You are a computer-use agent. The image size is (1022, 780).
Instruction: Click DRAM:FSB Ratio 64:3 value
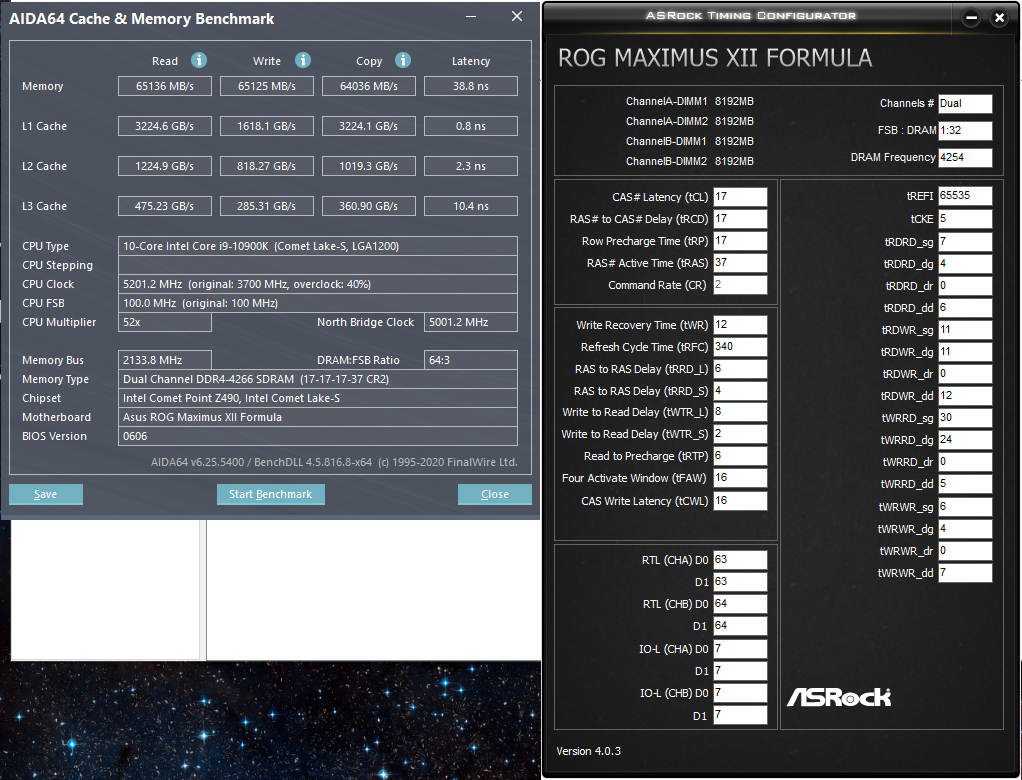pyautogui.click(x=471, y=360)
